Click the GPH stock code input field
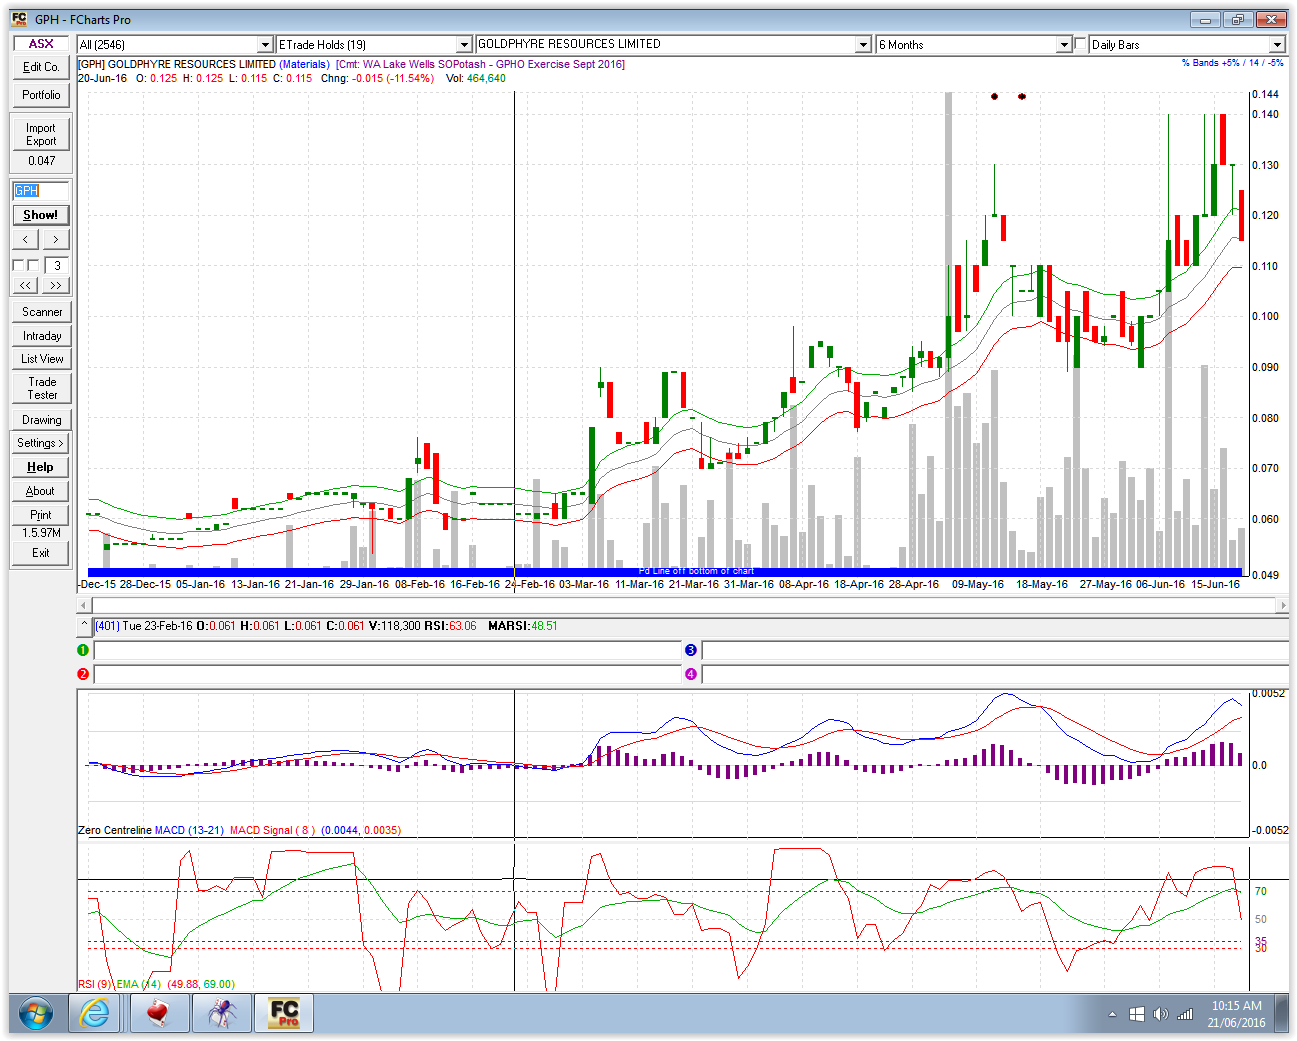Screen dimensions: 1297x1041 (x=41, y=190)
